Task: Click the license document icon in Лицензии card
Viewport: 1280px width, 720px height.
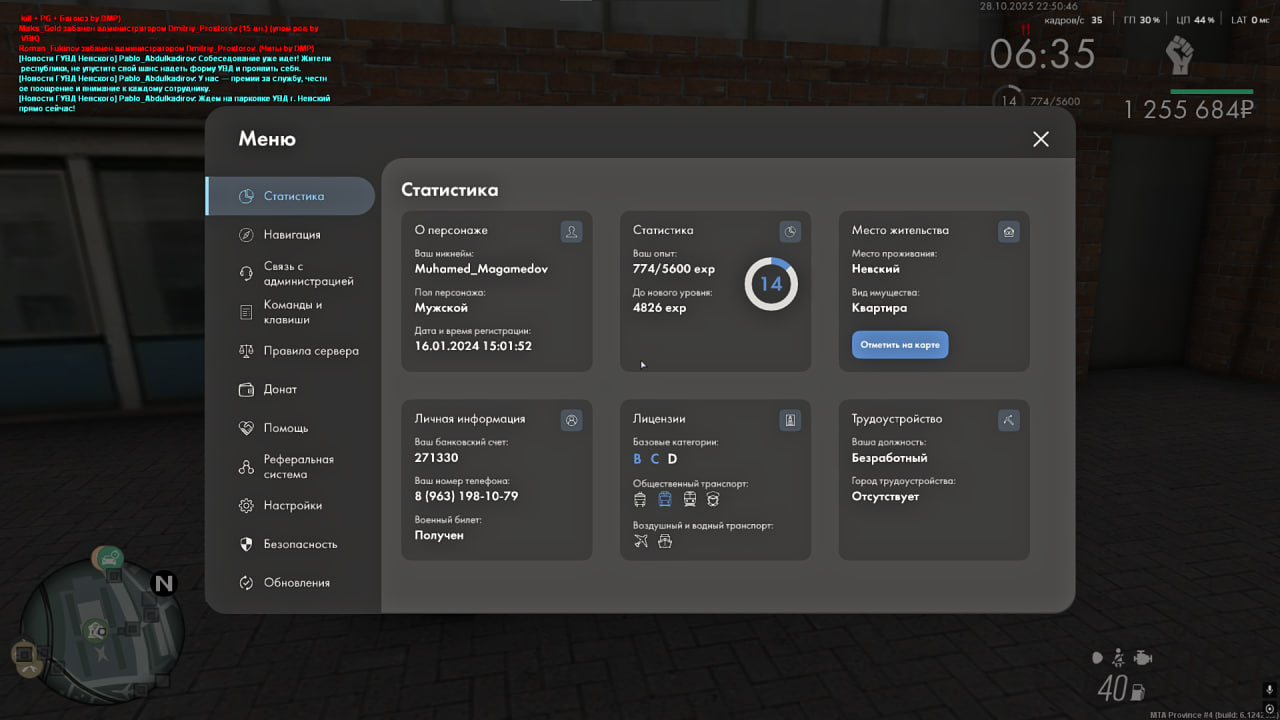Action: tap(790, 420)
